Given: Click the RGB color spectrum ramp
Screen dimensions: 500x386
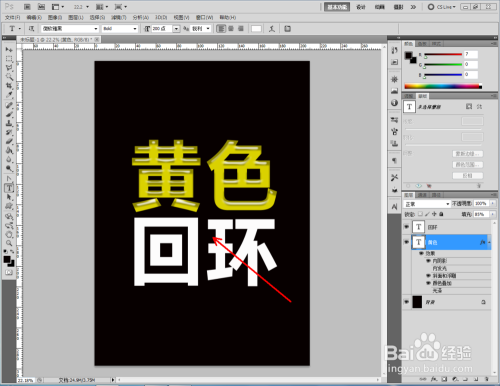Looking at the screenshot, I should 443,86.
